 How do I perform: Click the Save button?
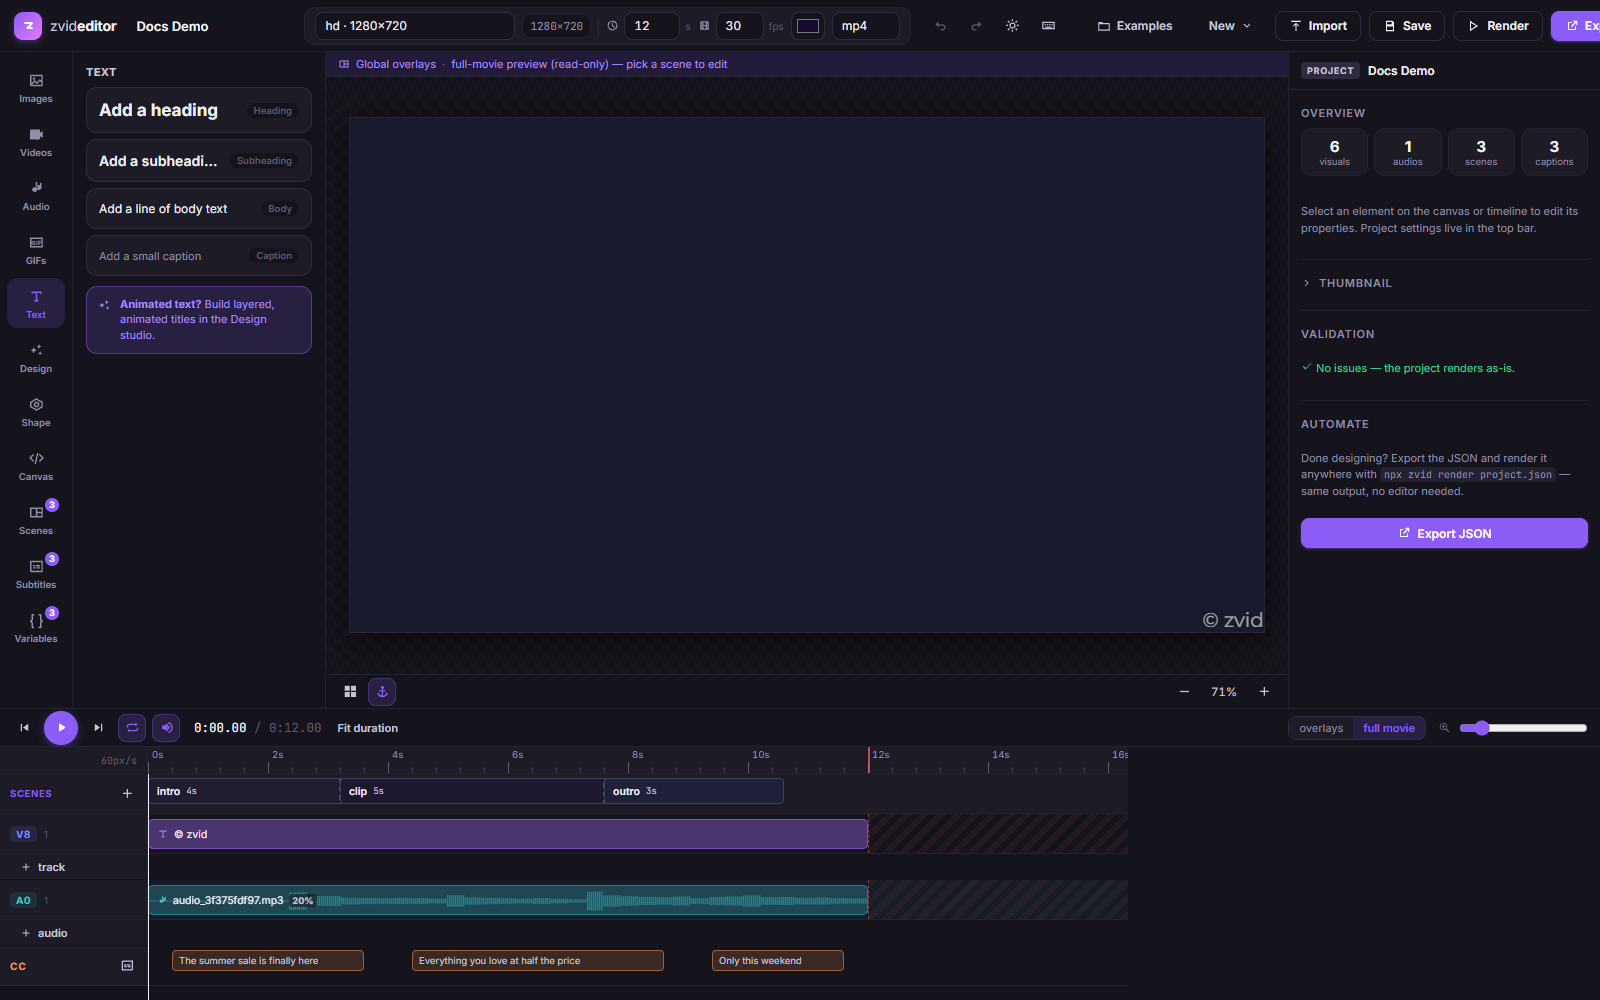[x=1407, y=26]
